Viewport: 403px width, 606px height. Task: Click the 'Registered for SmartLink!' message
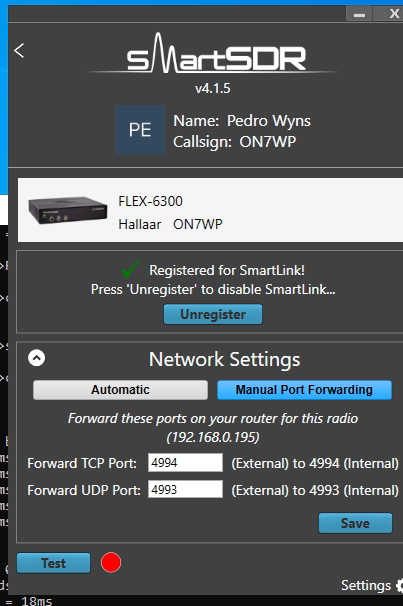click(227, 270)
